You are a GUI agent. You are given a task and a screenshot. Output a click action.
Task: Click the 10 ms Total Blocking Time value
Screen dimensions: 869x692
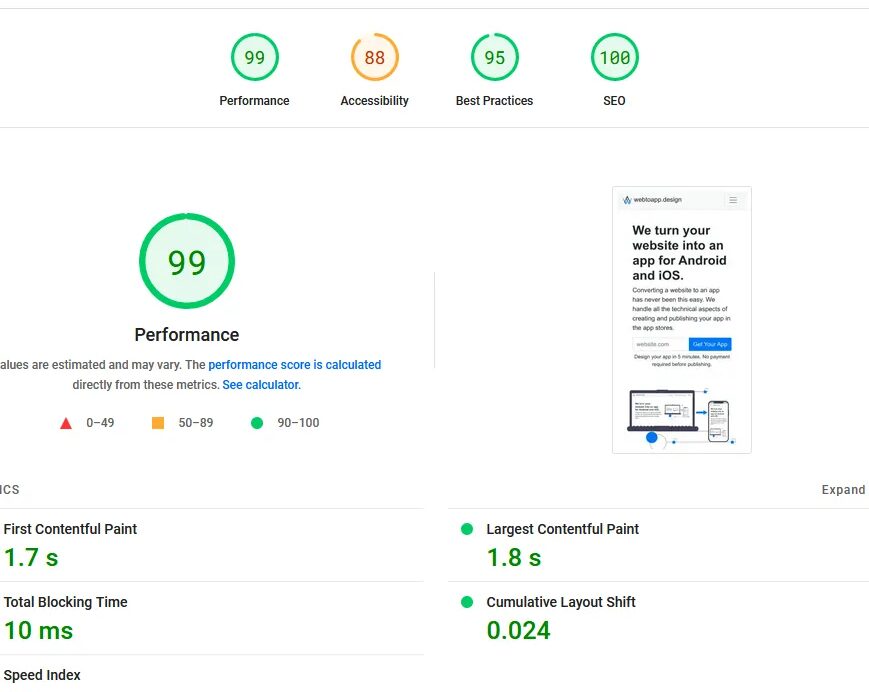coord(38,631)
